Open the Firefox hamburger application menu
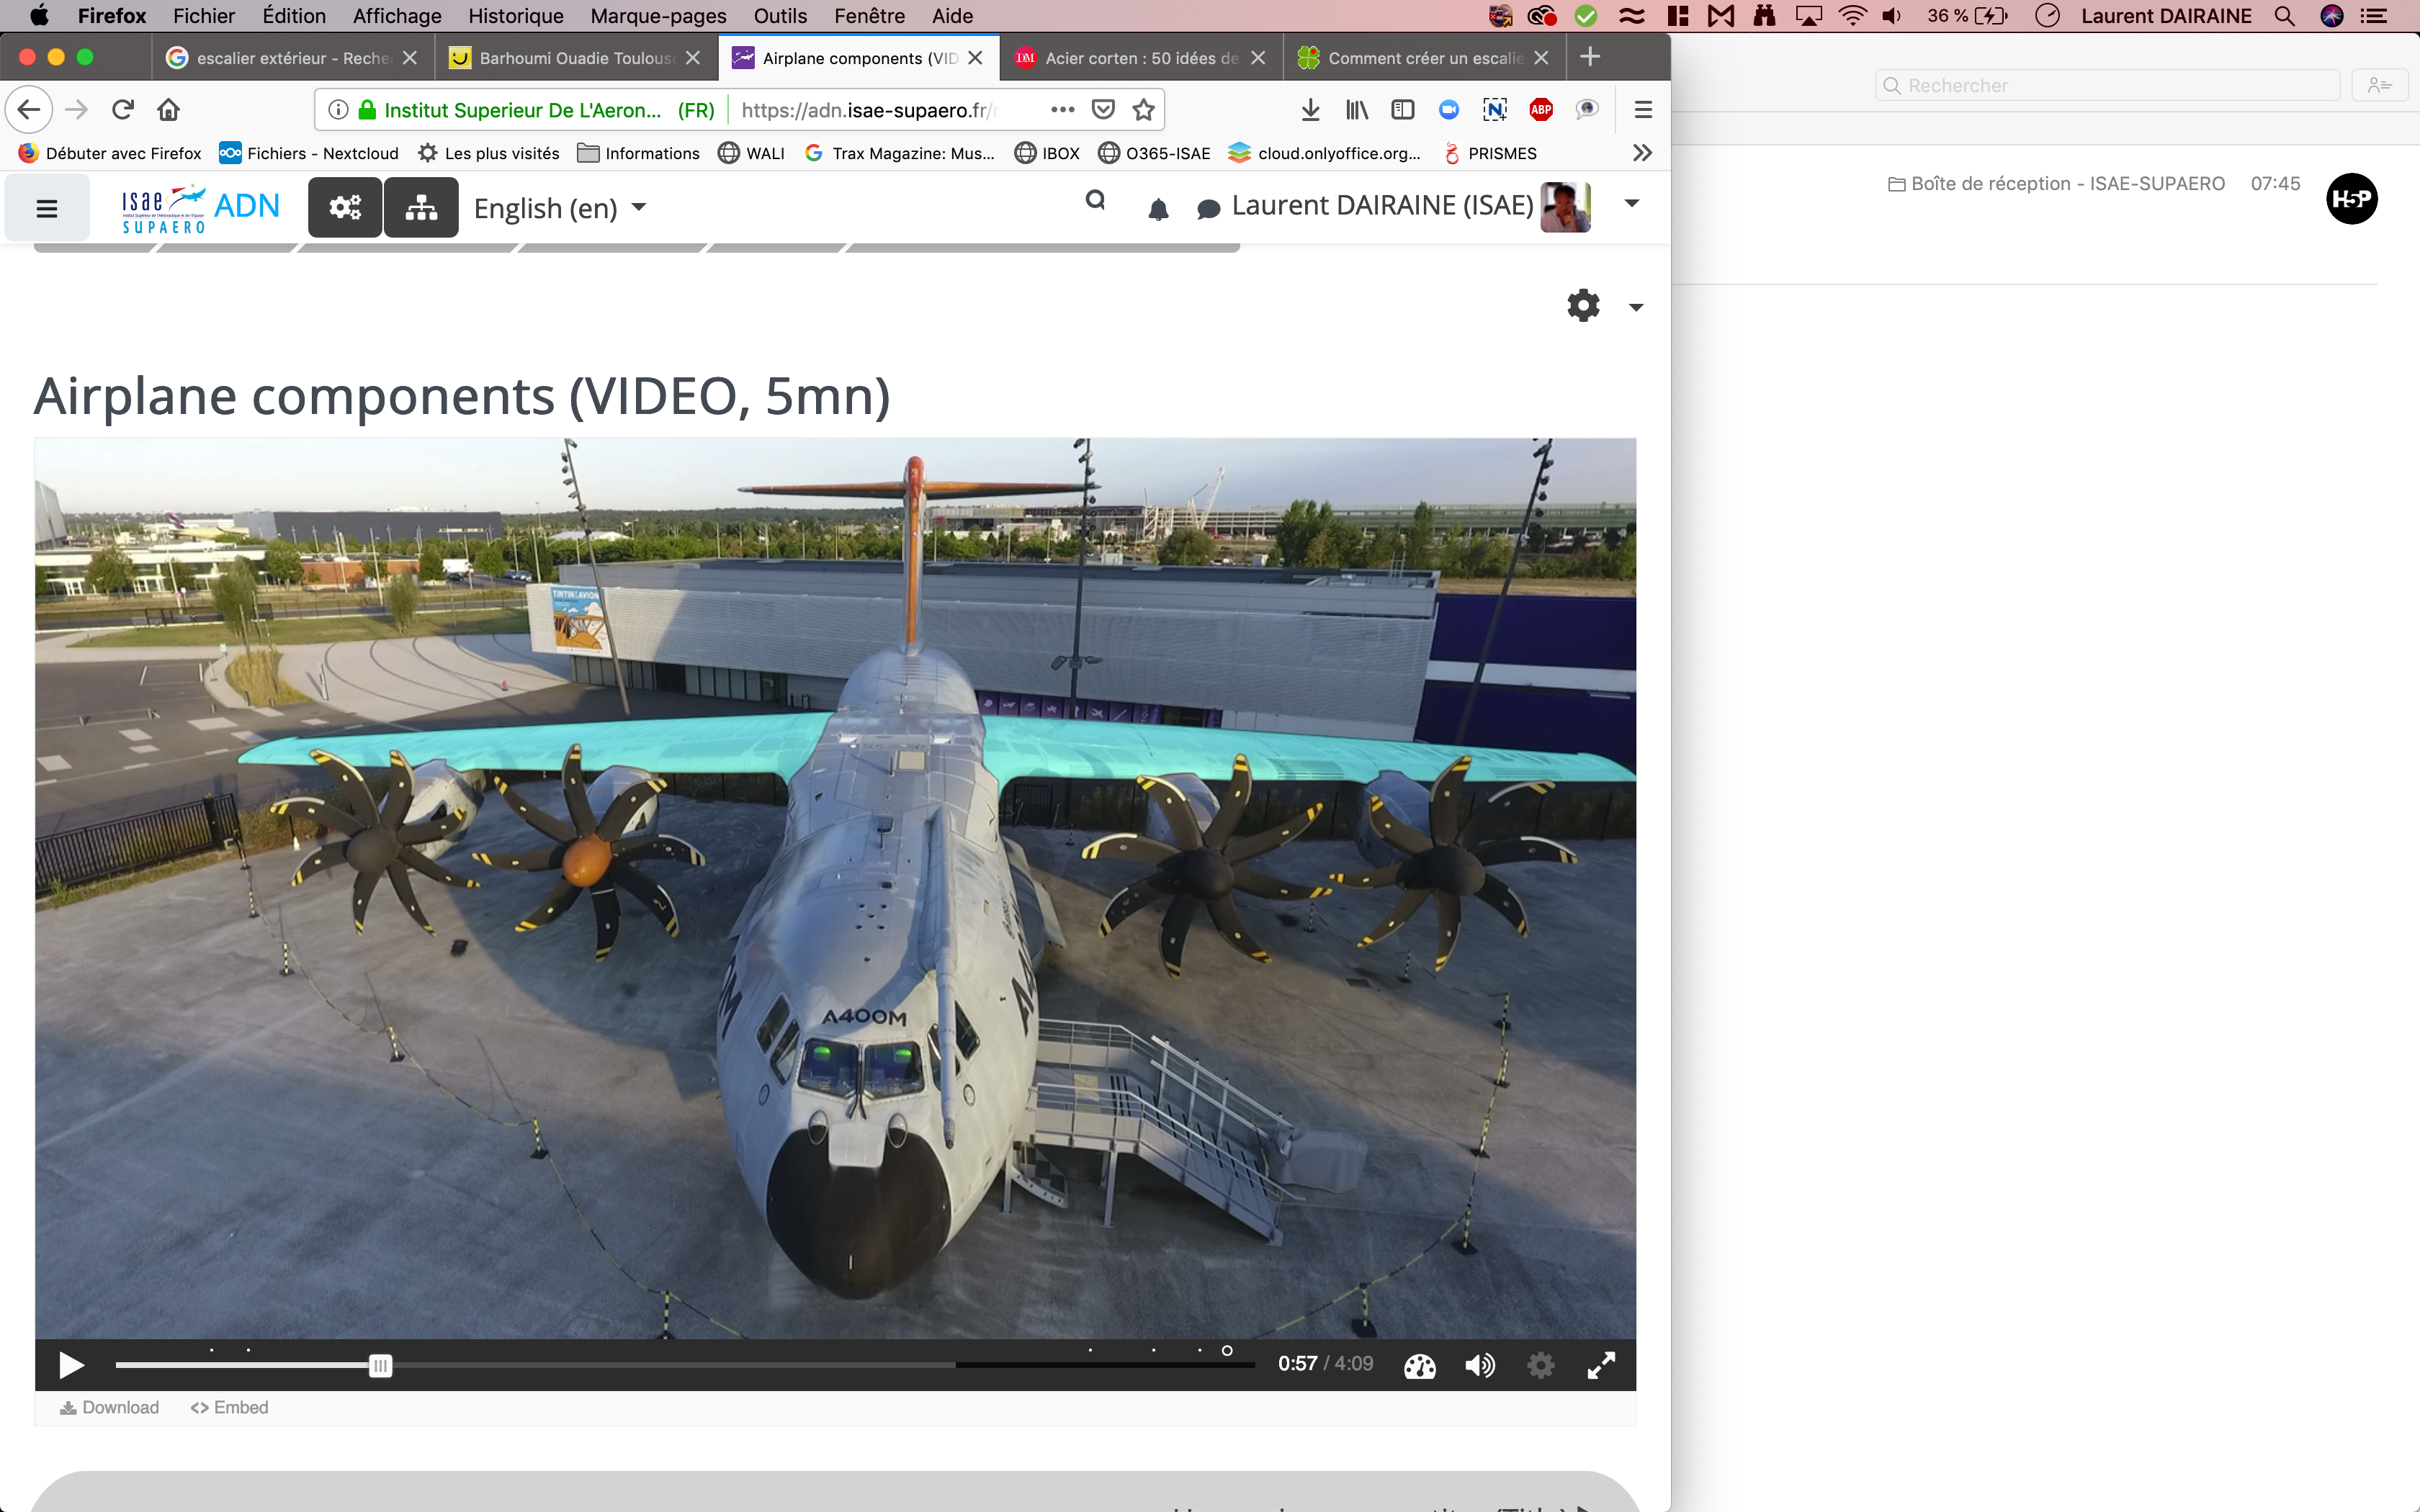Viewport: 2420px width, 1512px height. coord(1643,109)
